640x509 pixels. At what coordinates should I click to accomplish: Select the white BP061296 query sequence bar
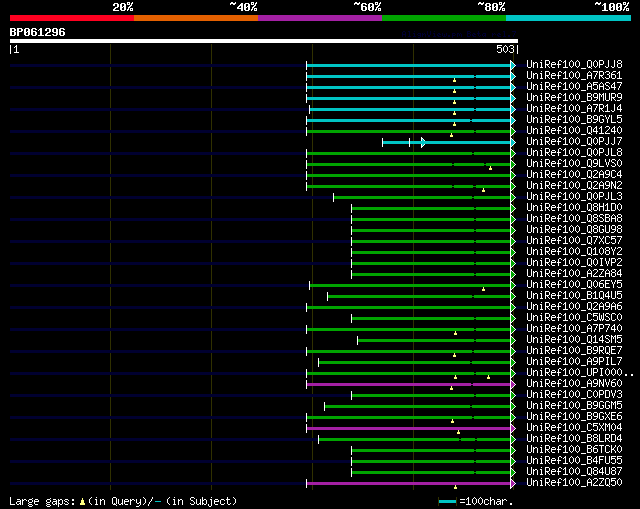pos(264,41)
